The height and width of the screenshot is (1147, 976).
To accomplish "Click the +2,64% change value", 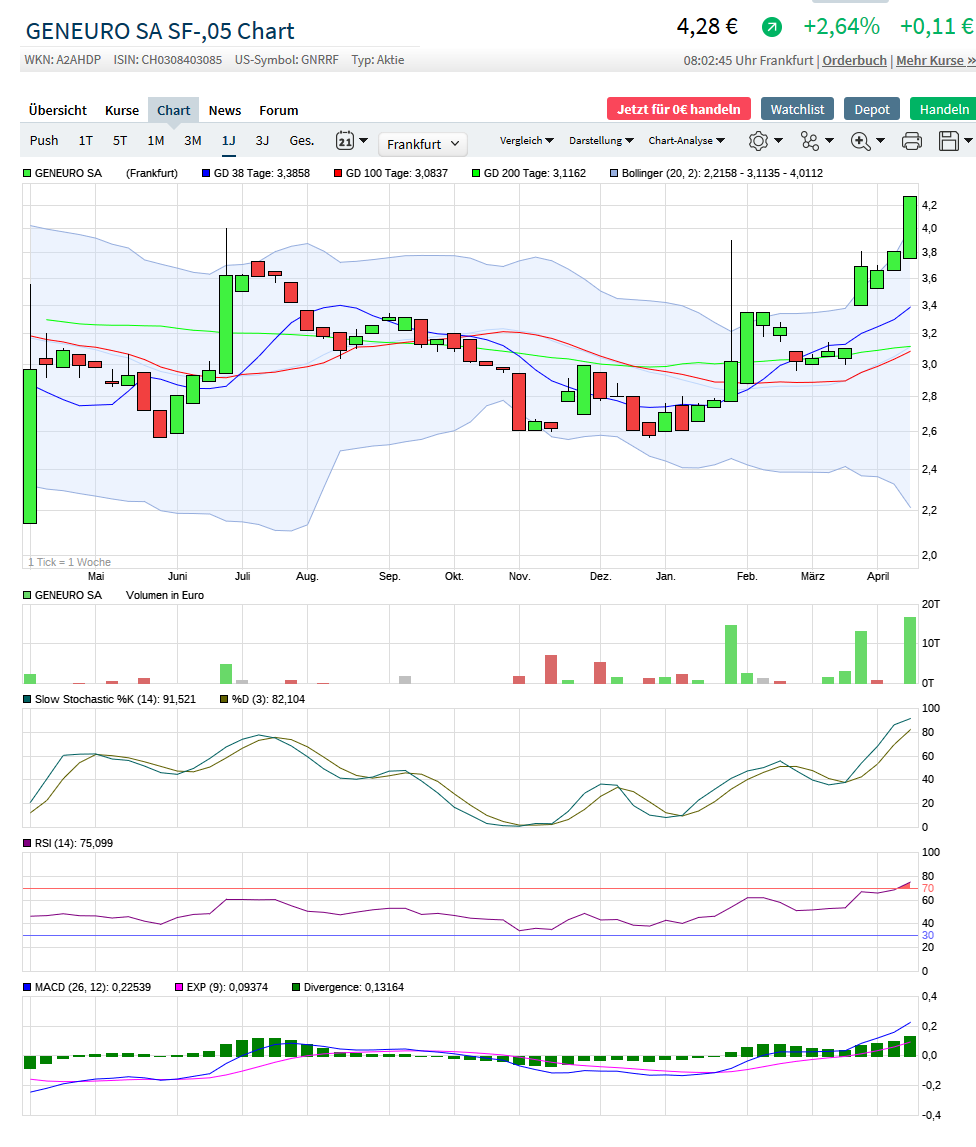I will (841, 27).
